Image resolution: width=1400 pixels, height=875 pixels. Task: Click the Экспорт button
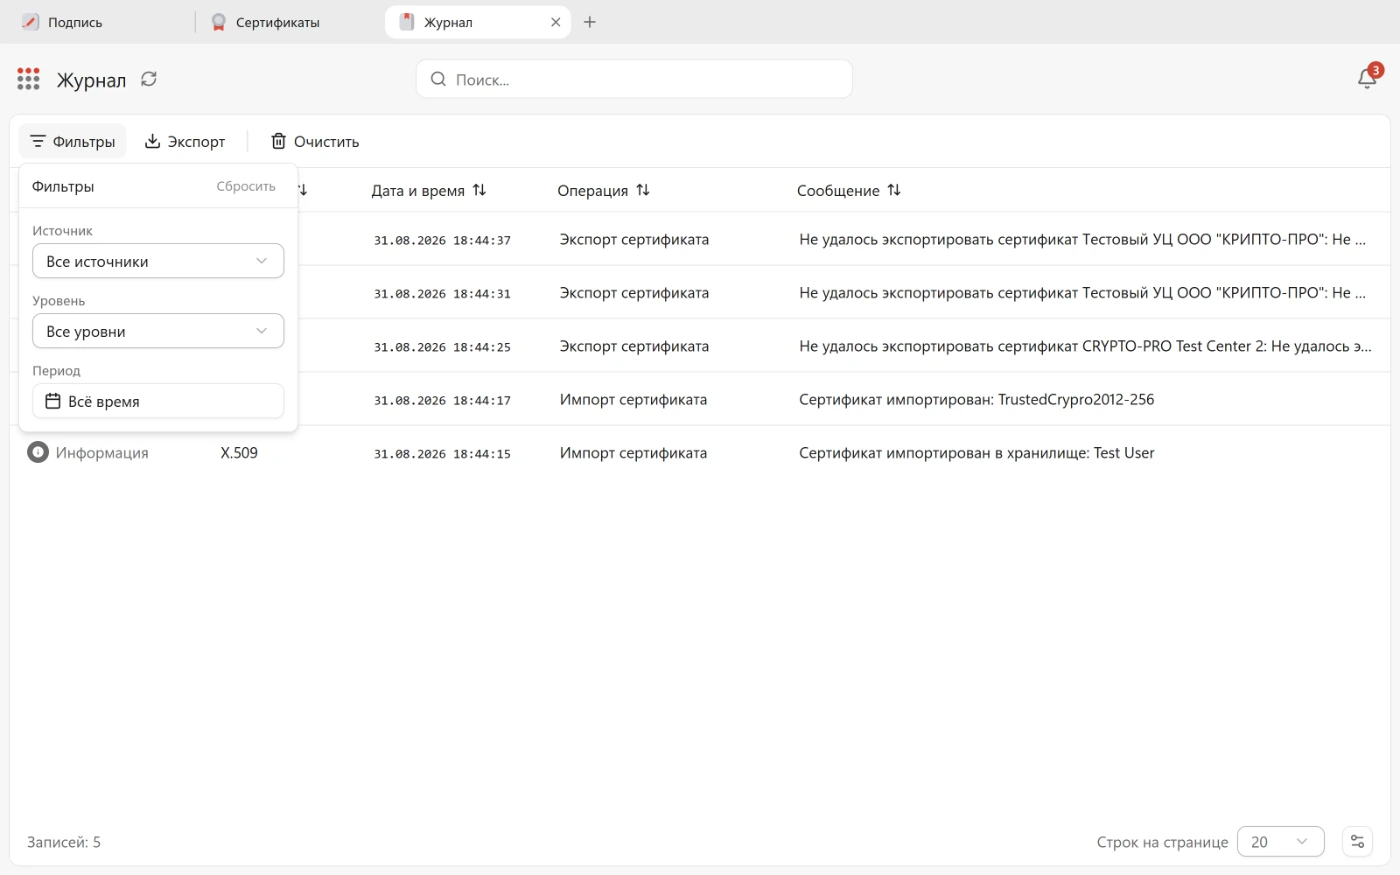coord(185,141)
